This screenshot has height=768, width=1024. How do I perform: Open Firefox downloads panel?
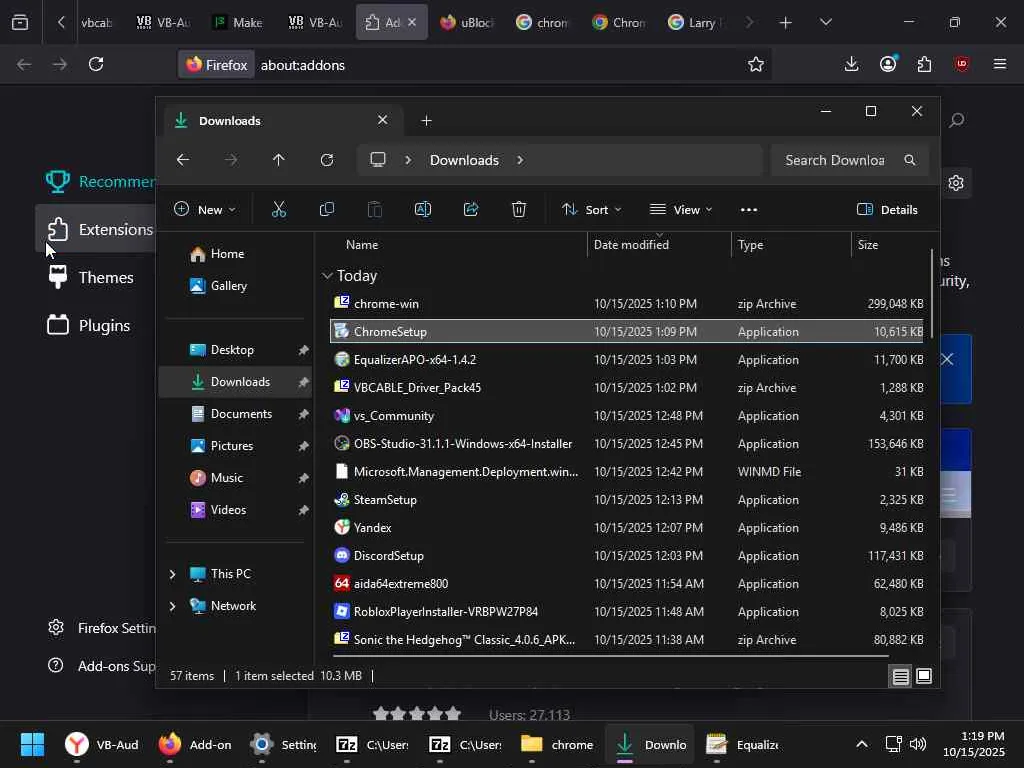click(x=851, y=64)
